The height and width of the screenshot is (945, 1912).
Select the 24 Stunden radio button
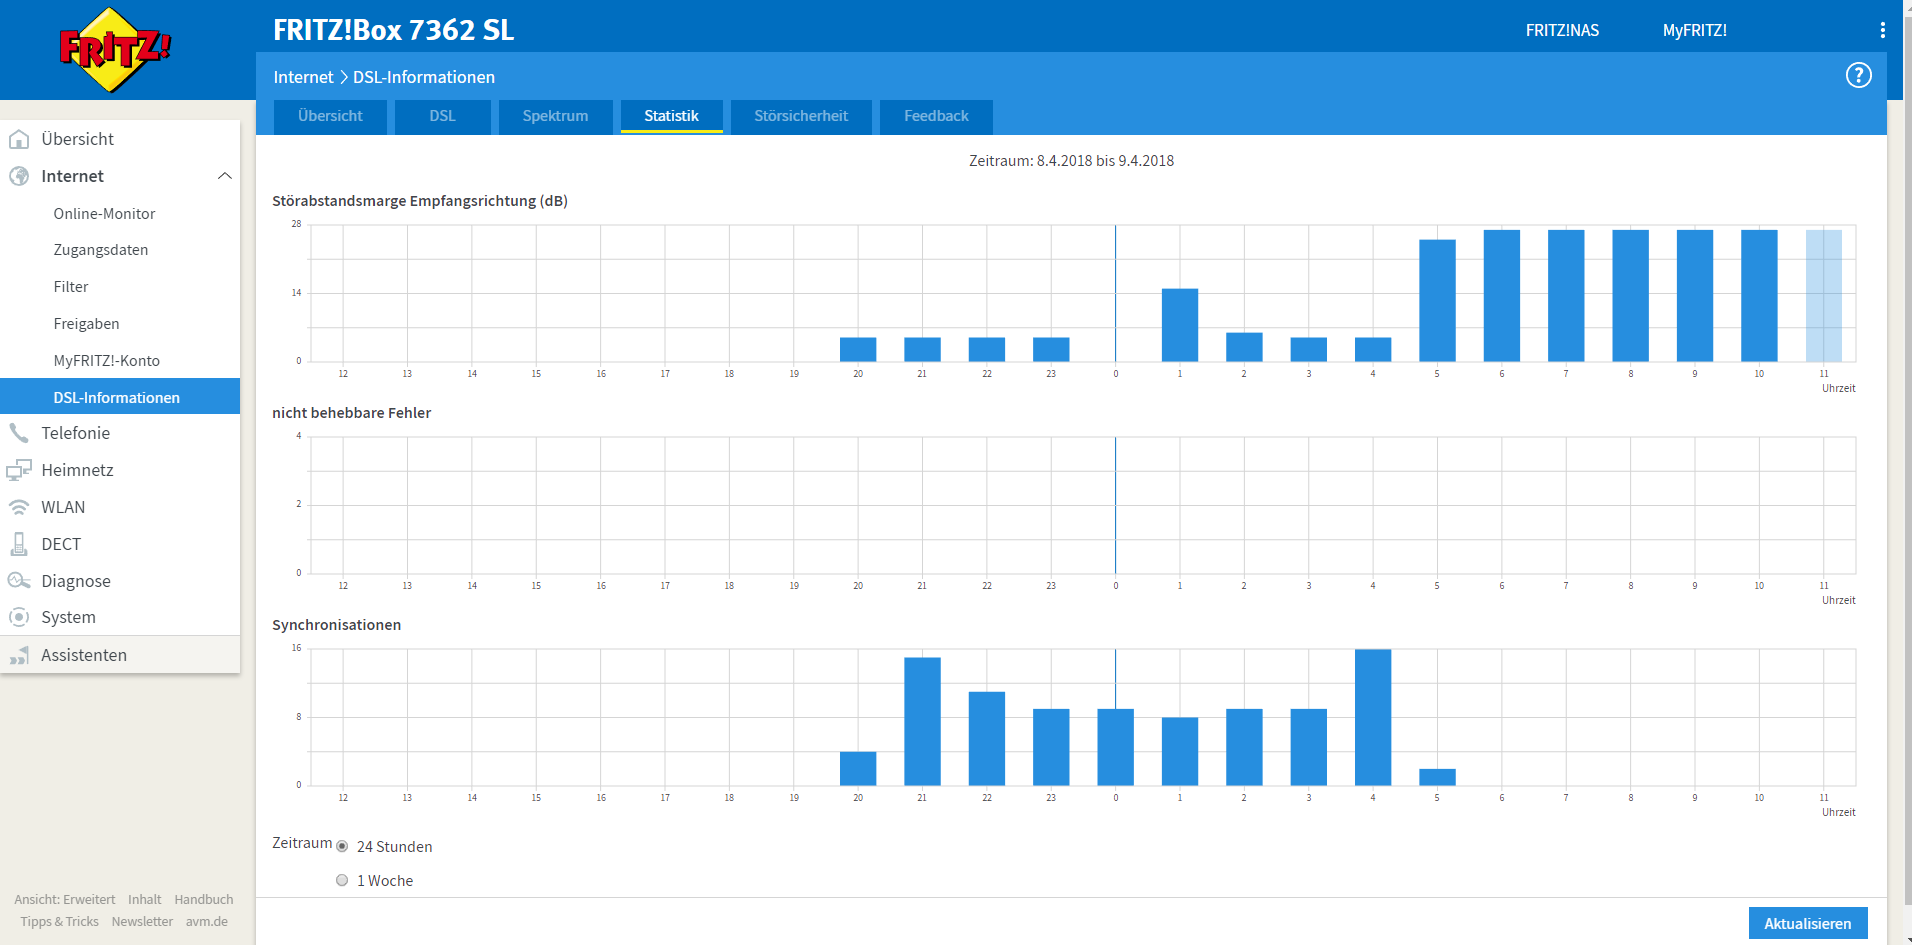pyautogui.click(x=342, y=847)
